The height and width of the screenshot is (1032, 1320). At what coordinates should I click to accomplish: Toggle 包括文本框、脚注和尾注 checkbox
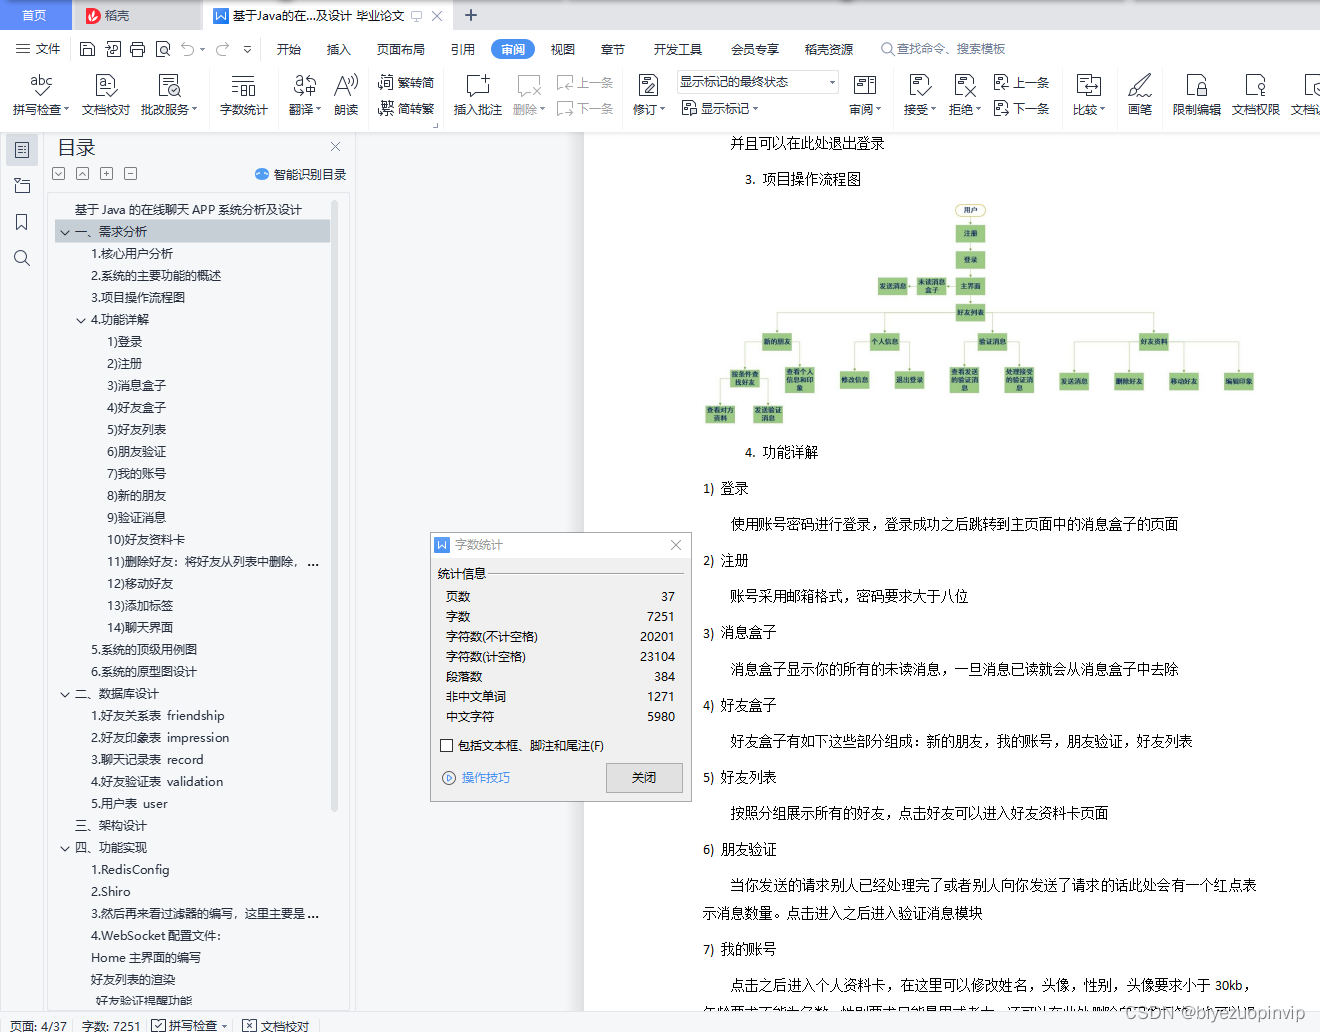click(x=447, y=745)
